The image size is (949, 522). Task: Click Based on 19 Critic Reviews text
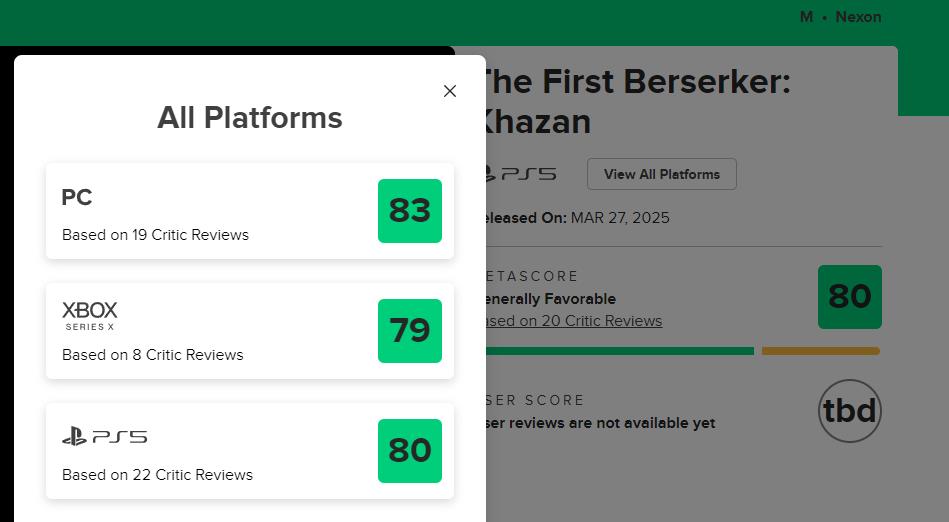(x=155, y=235)
